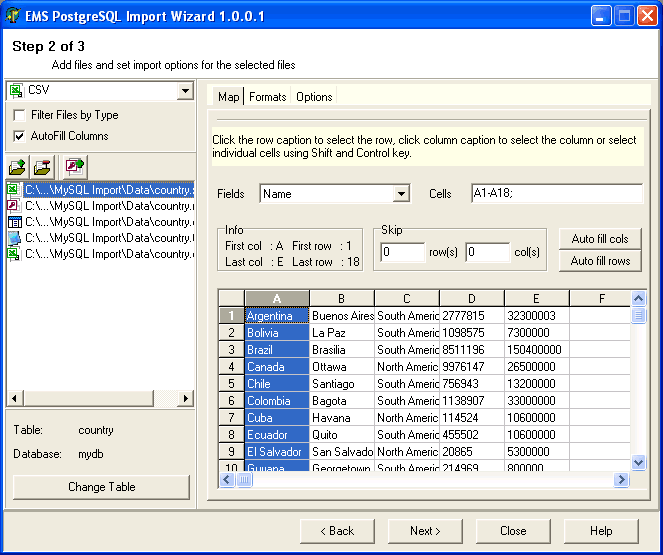
Task: Open Help from bottom button
Action: tap(601, 531)
